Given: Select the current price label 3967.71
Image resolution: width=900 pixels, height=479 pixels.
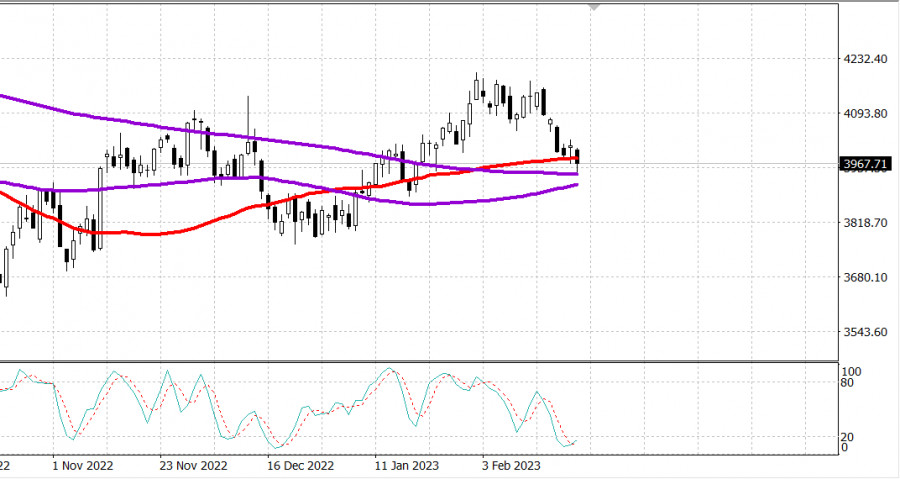Looking at the screenshot, I should pos(866,163).
